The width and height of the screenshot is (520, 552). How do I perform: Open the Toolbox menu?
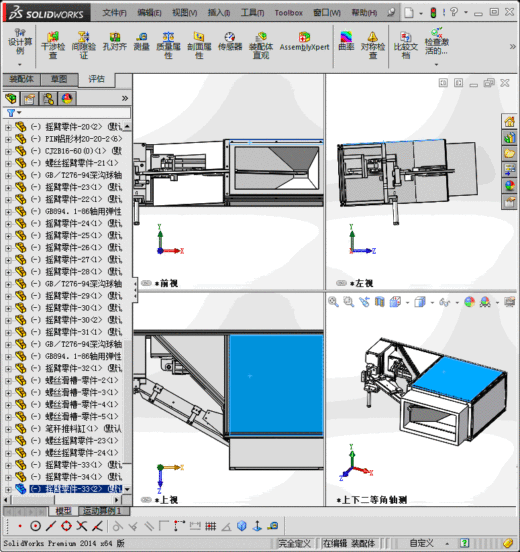tap(289, 13)
